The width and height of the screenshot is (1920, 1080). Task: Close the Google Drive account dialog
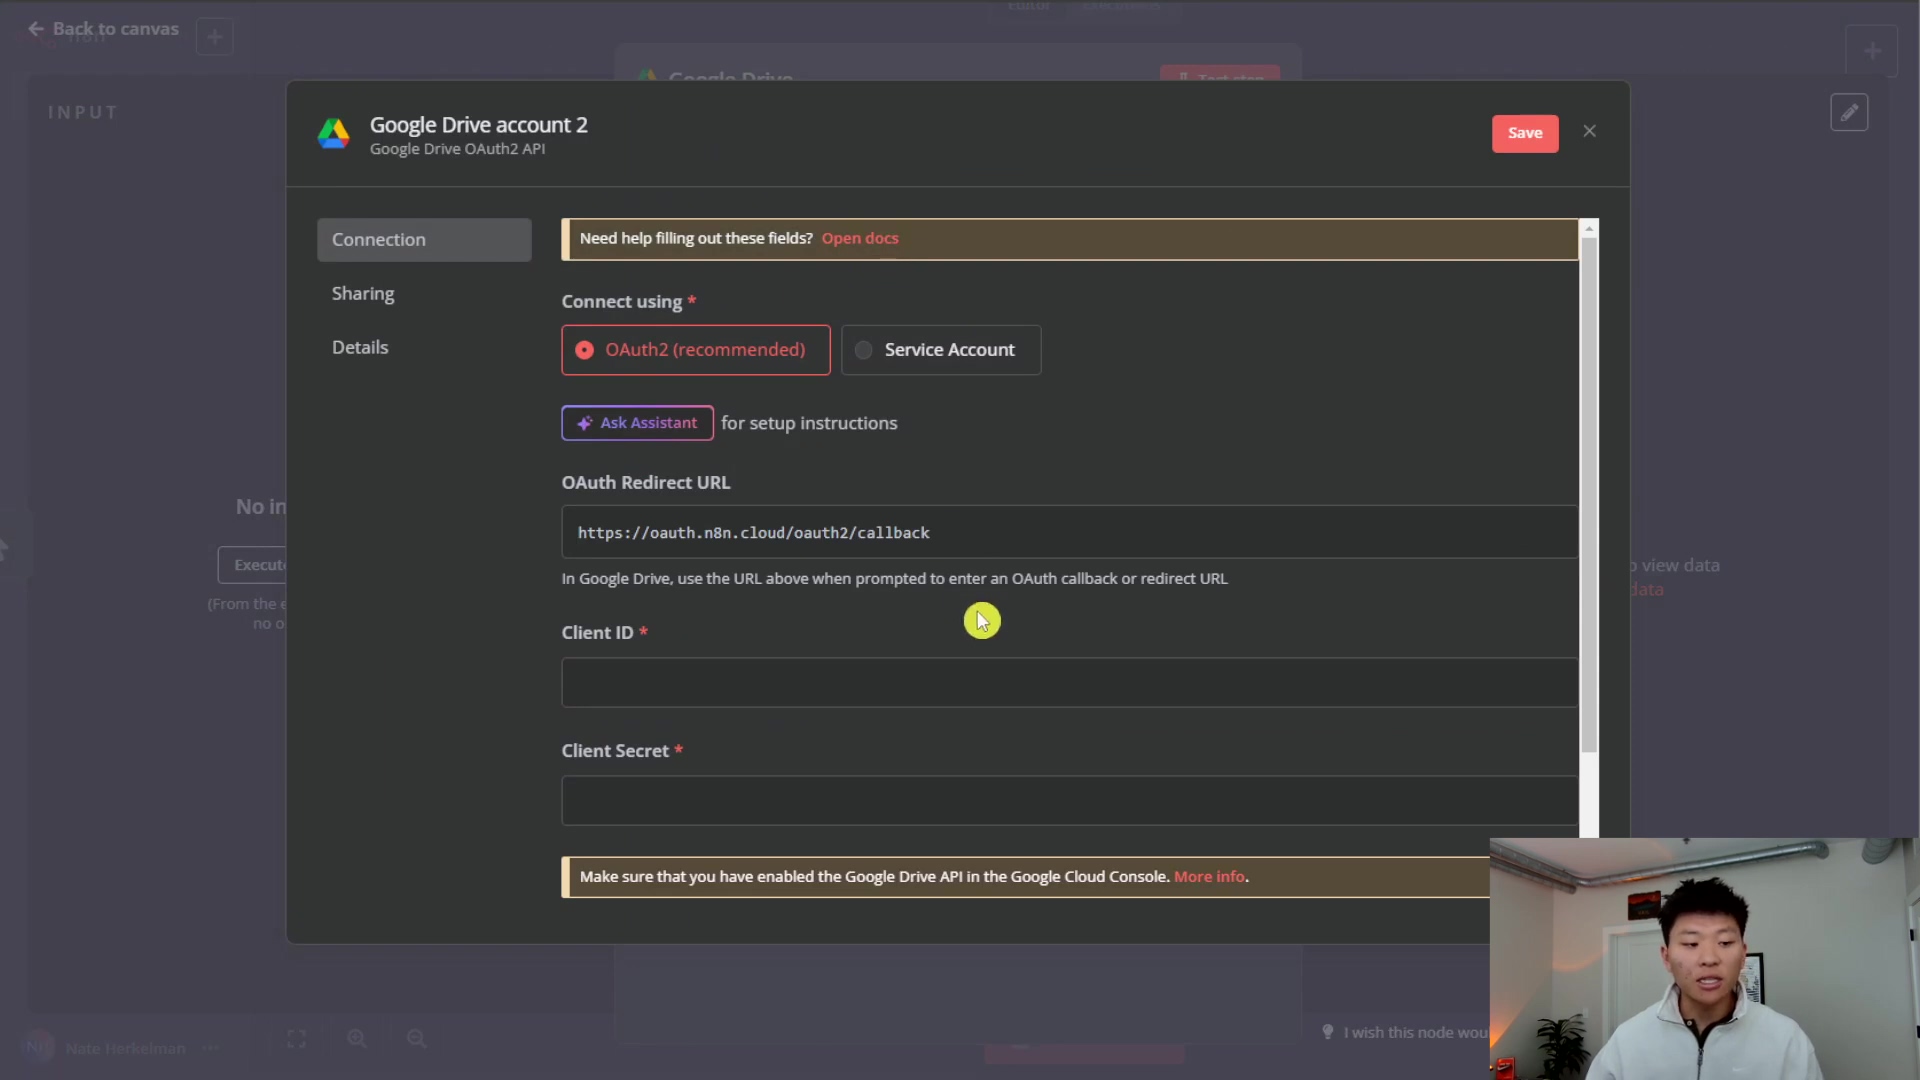pyautogui.click(x=1590, y=132)
